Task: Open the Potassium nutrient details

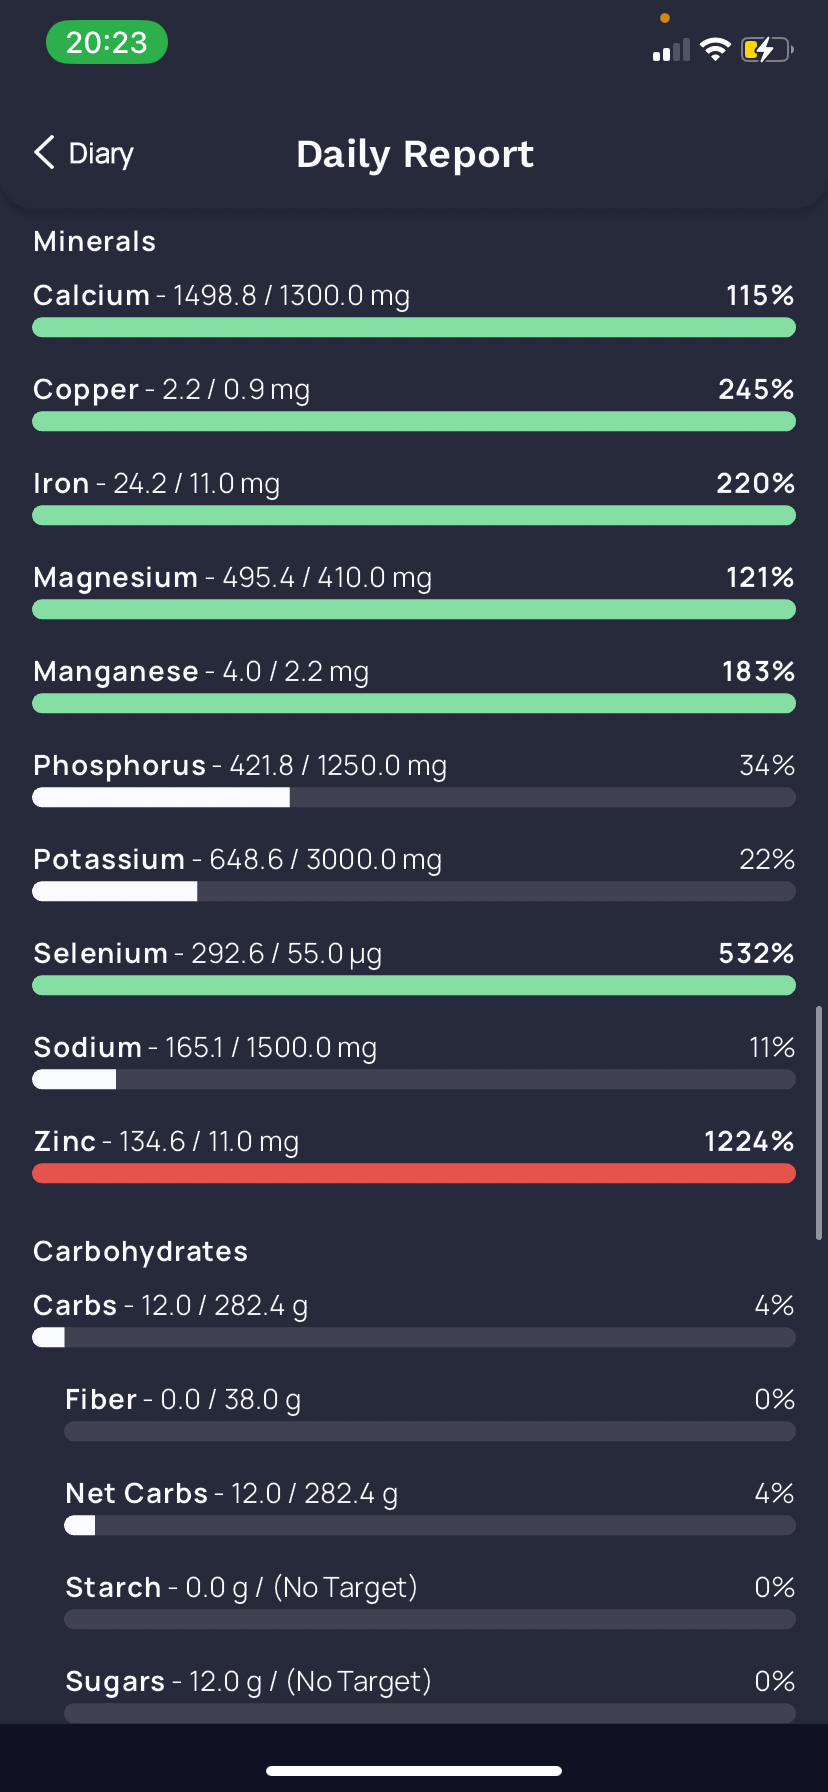Action: 414,873
